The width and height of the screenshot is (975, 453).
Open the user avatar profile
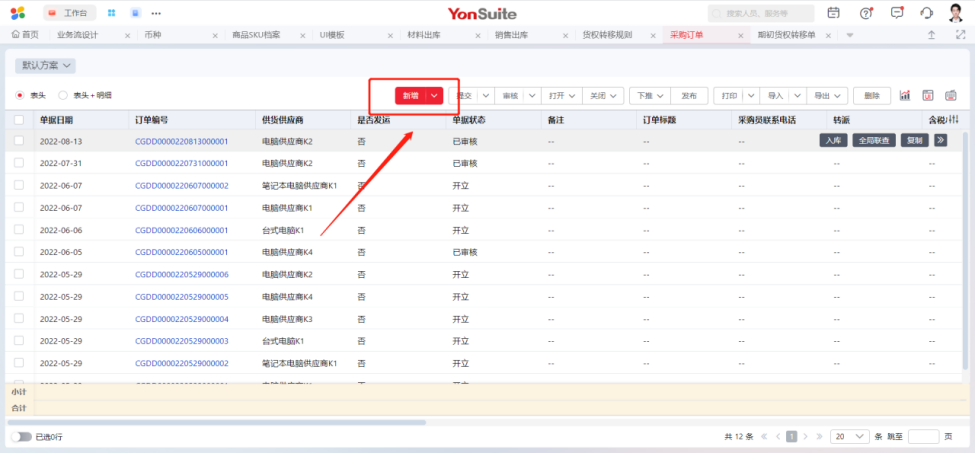pyautogui.click(x=955, y=12)
